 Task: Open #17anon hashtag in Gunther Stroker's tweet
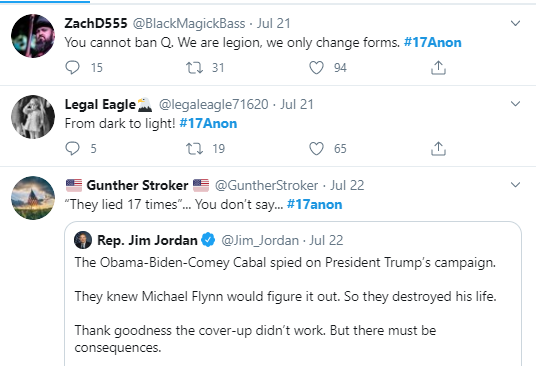click(314, 204)
